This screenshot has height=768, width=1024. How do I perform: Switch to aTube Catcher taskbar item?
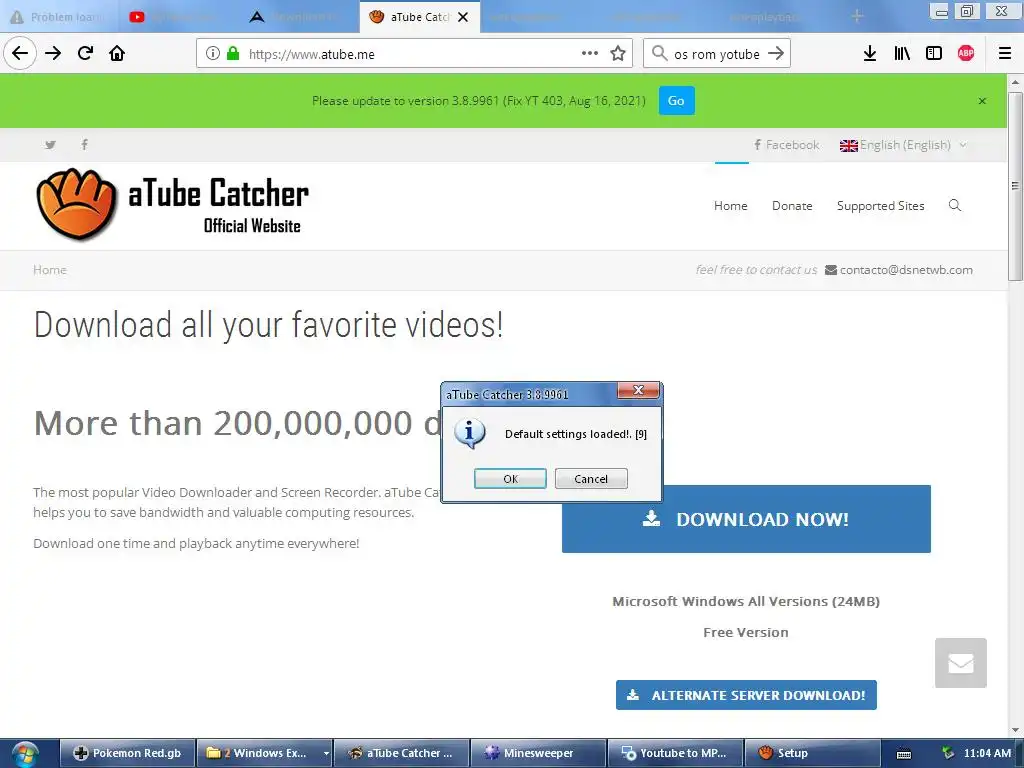[401, 754]
